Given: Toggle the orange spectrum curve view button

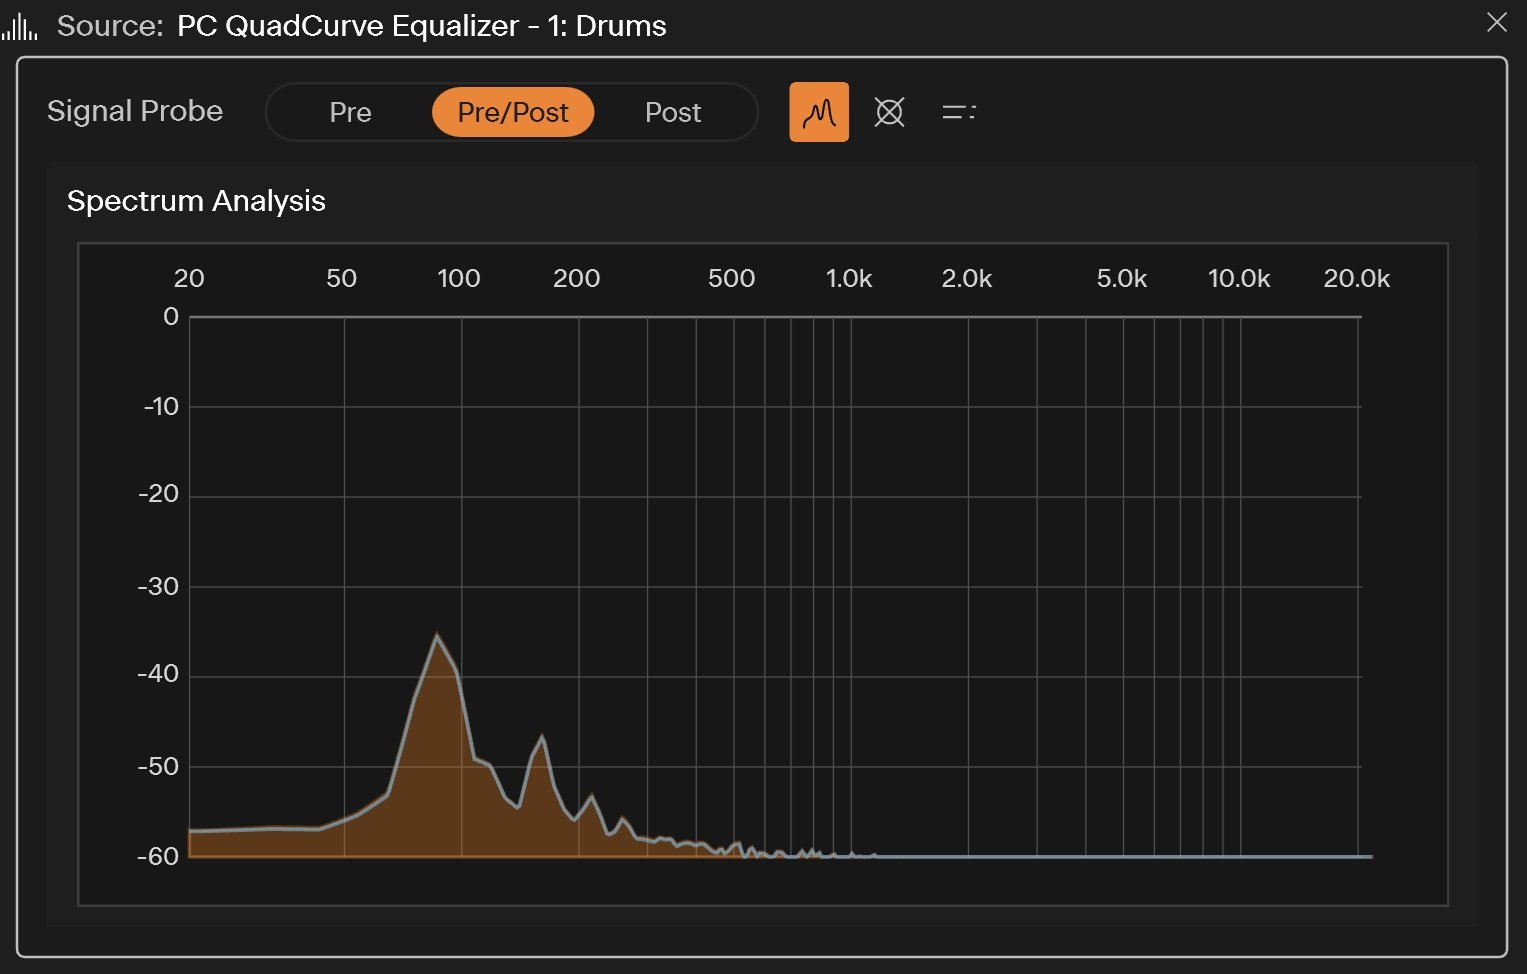Looking at the screenshot, I should (x=818, y=112).
